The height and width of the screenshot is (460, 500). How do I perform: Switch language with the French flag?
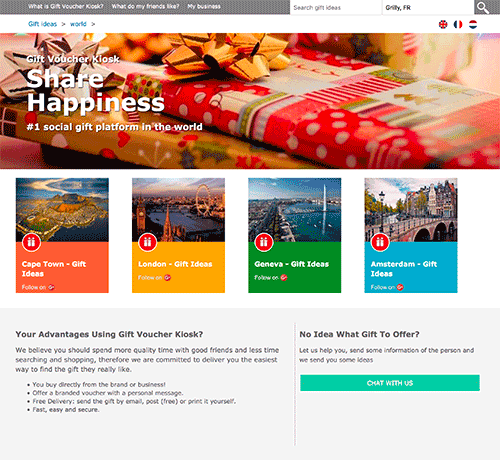coord(458,24)
